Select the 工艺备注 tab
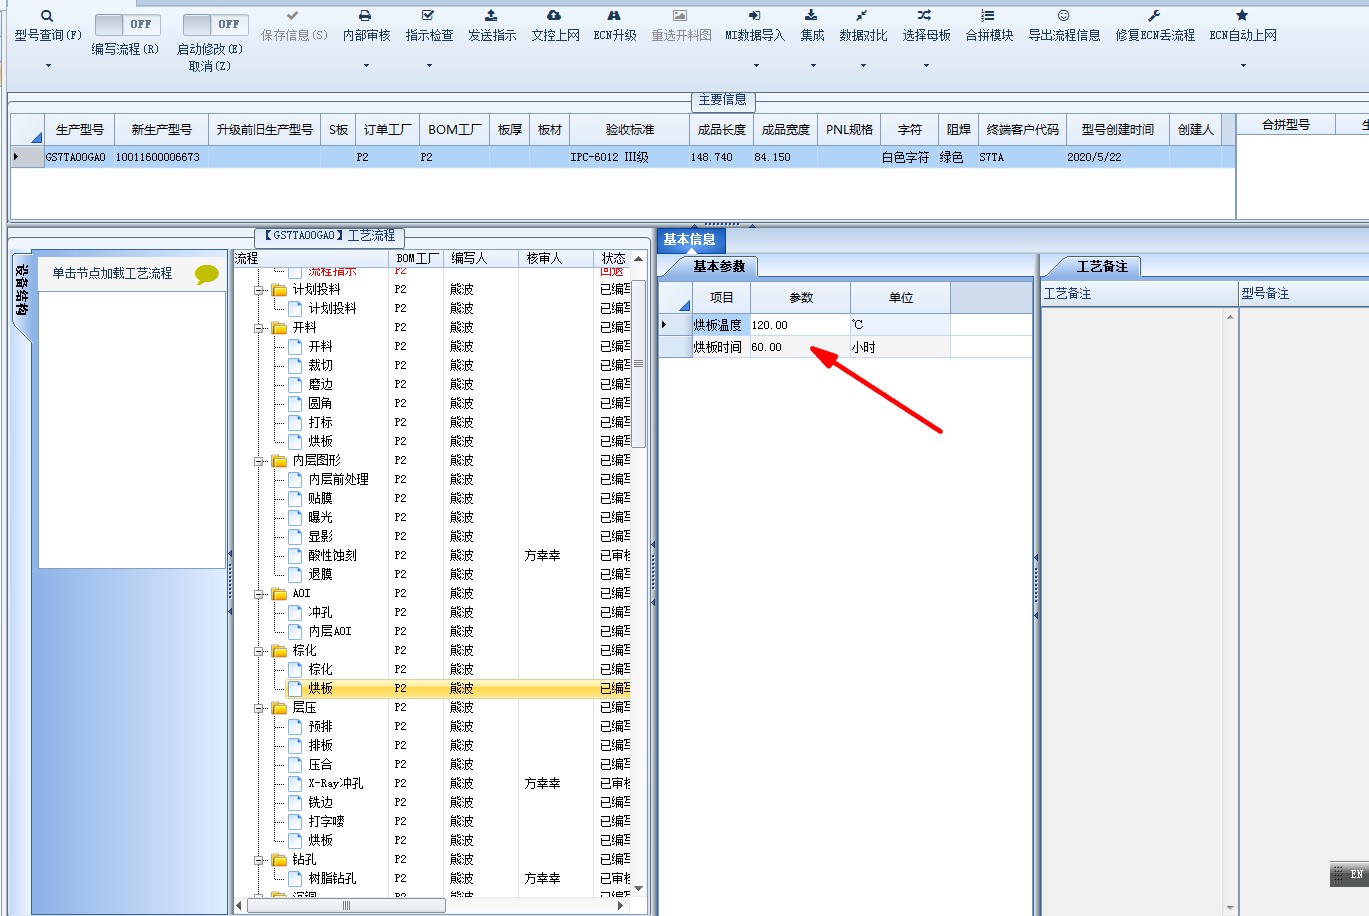 pyautogui.click(x=1102, y=266)
